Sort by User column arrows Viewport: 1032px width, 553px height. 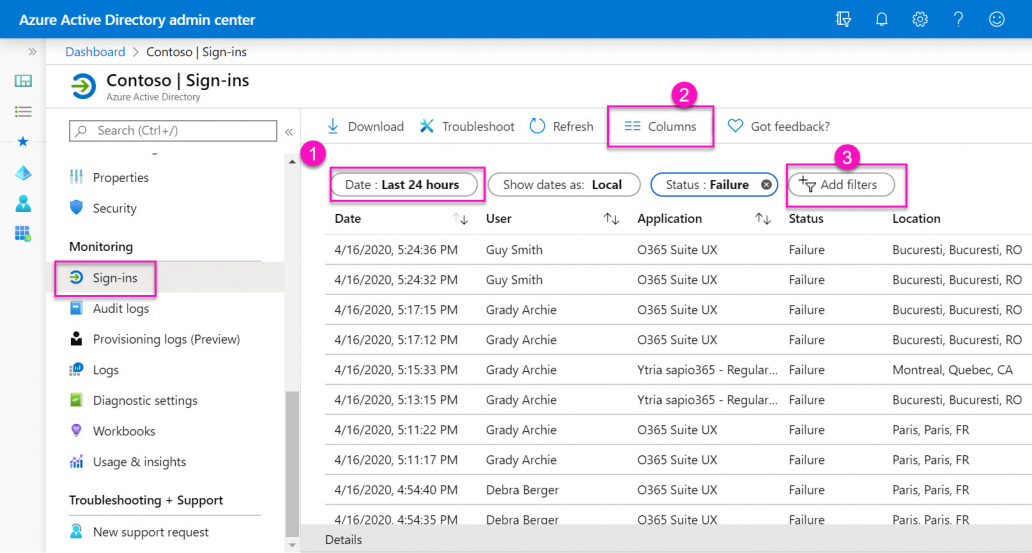611,219
